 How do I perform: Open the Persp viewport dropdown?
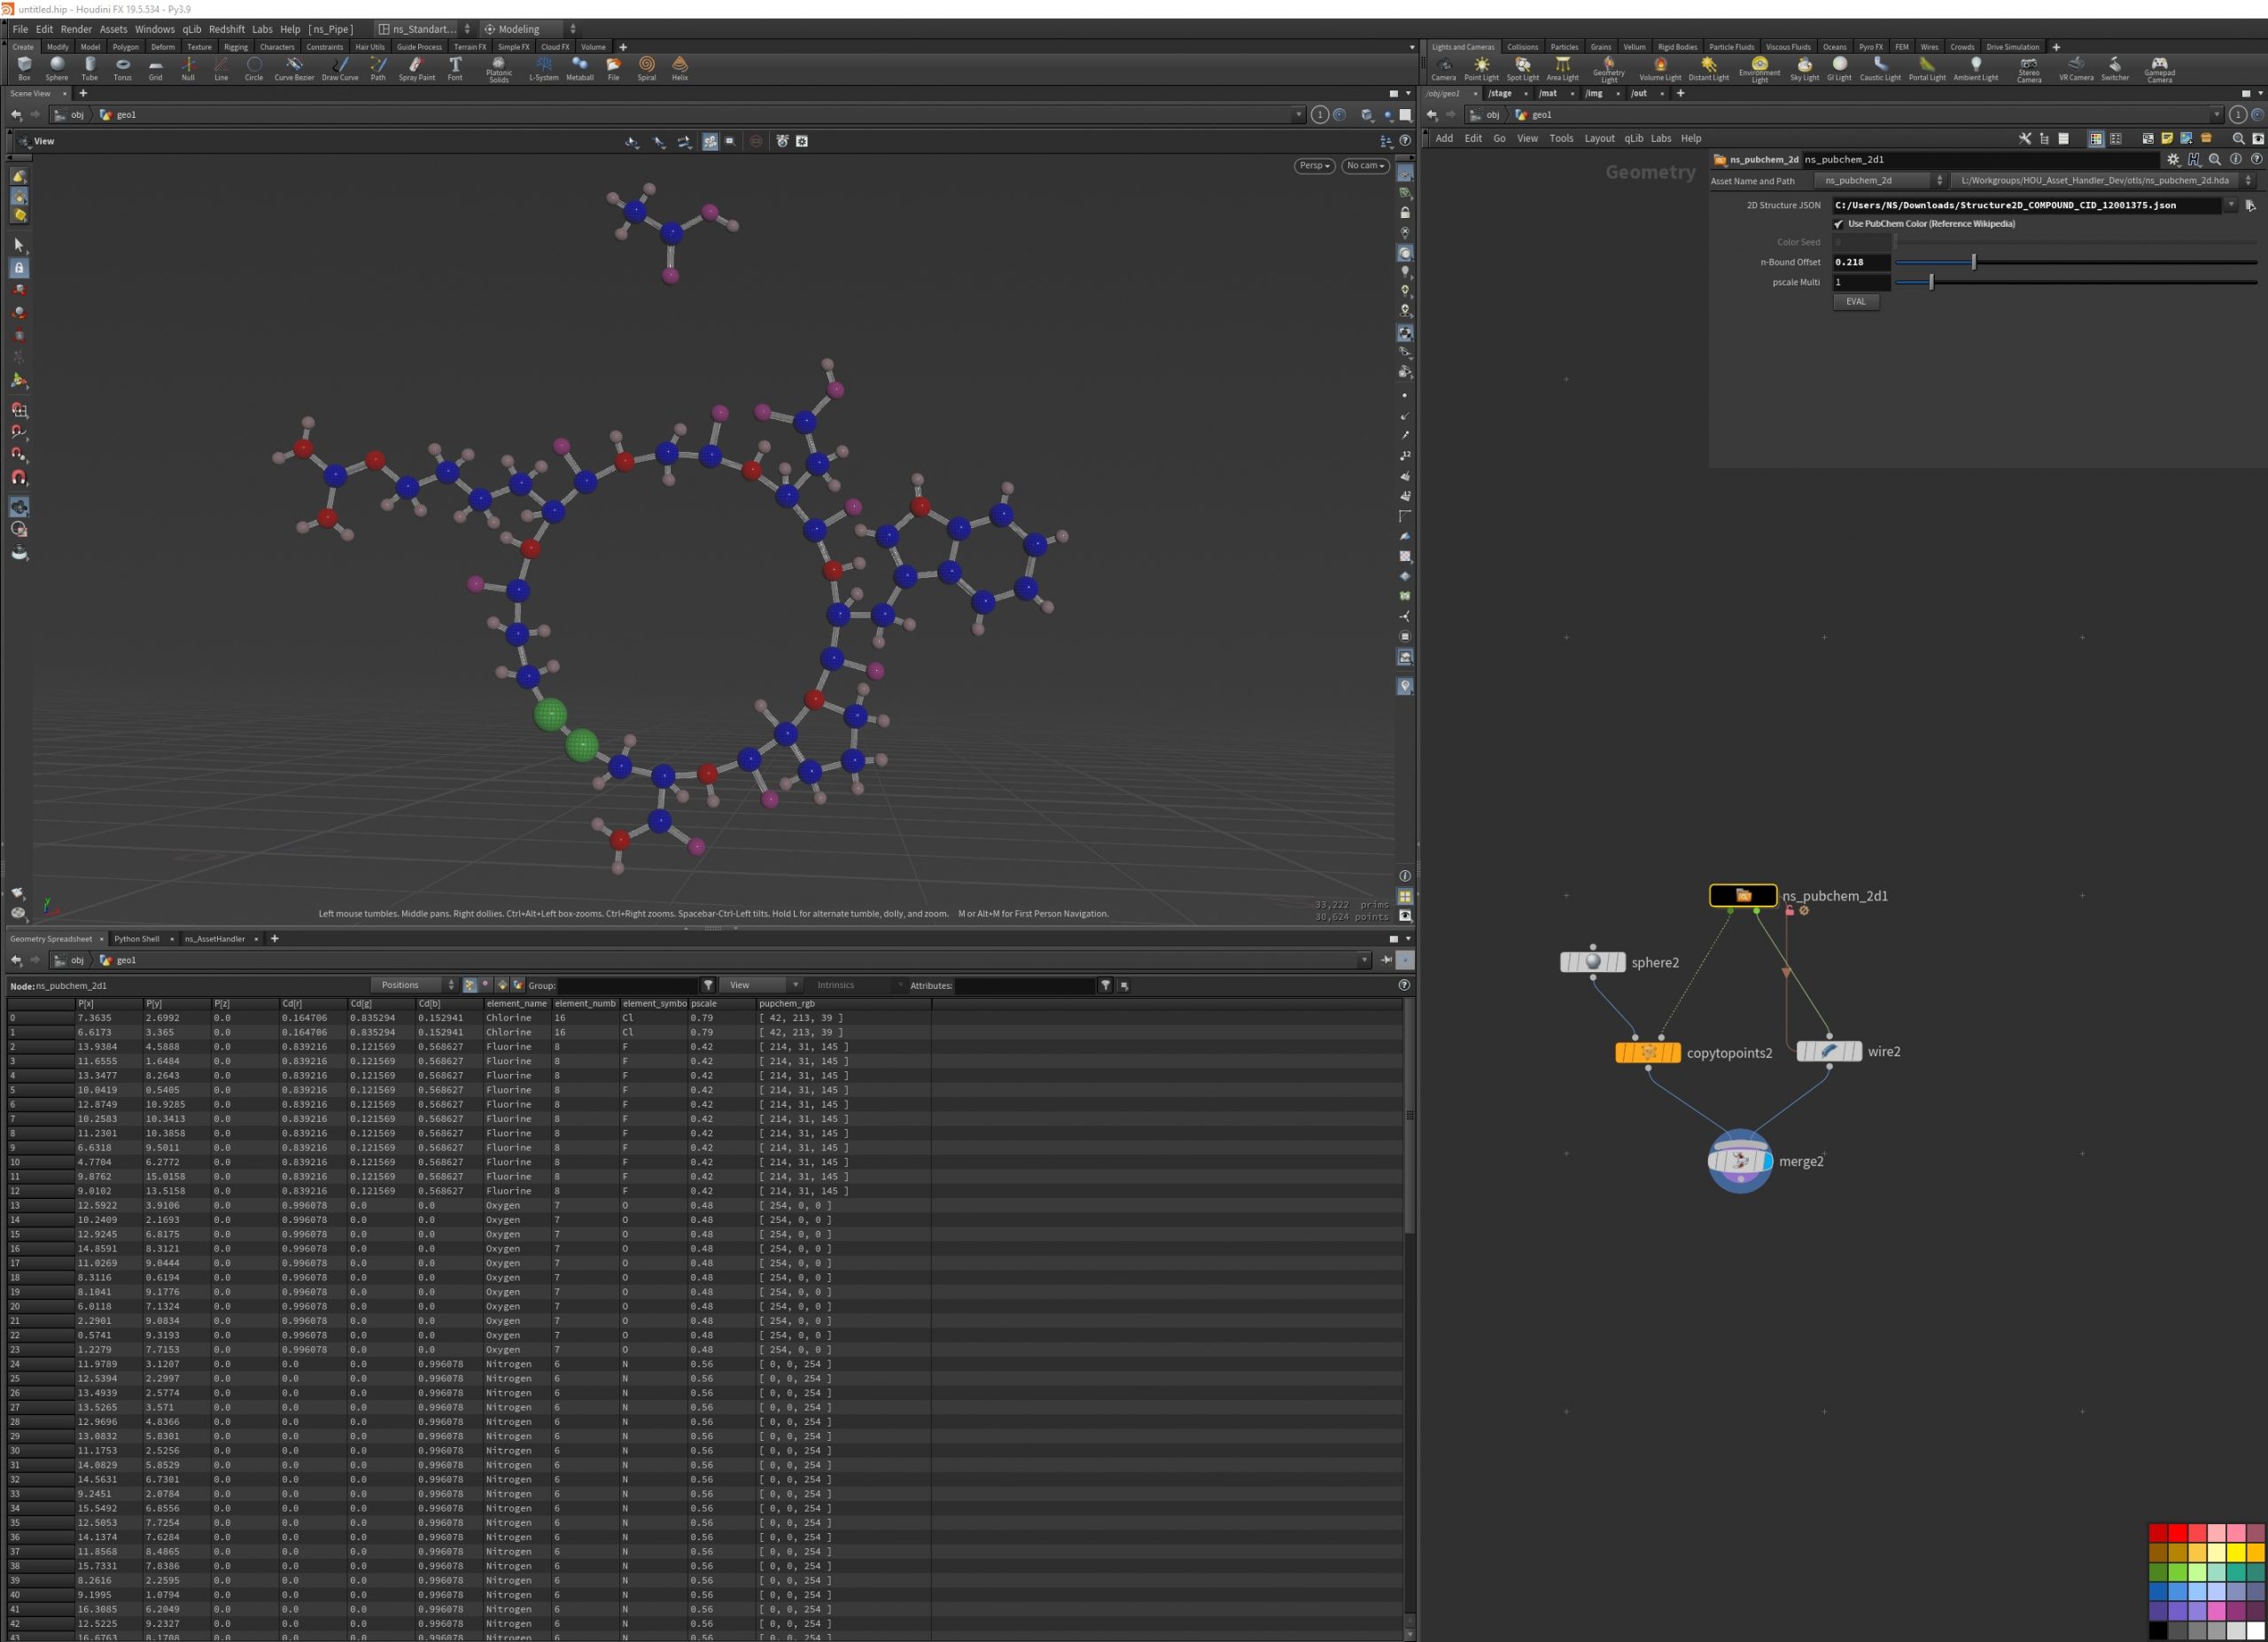[x=1314, y=166]
